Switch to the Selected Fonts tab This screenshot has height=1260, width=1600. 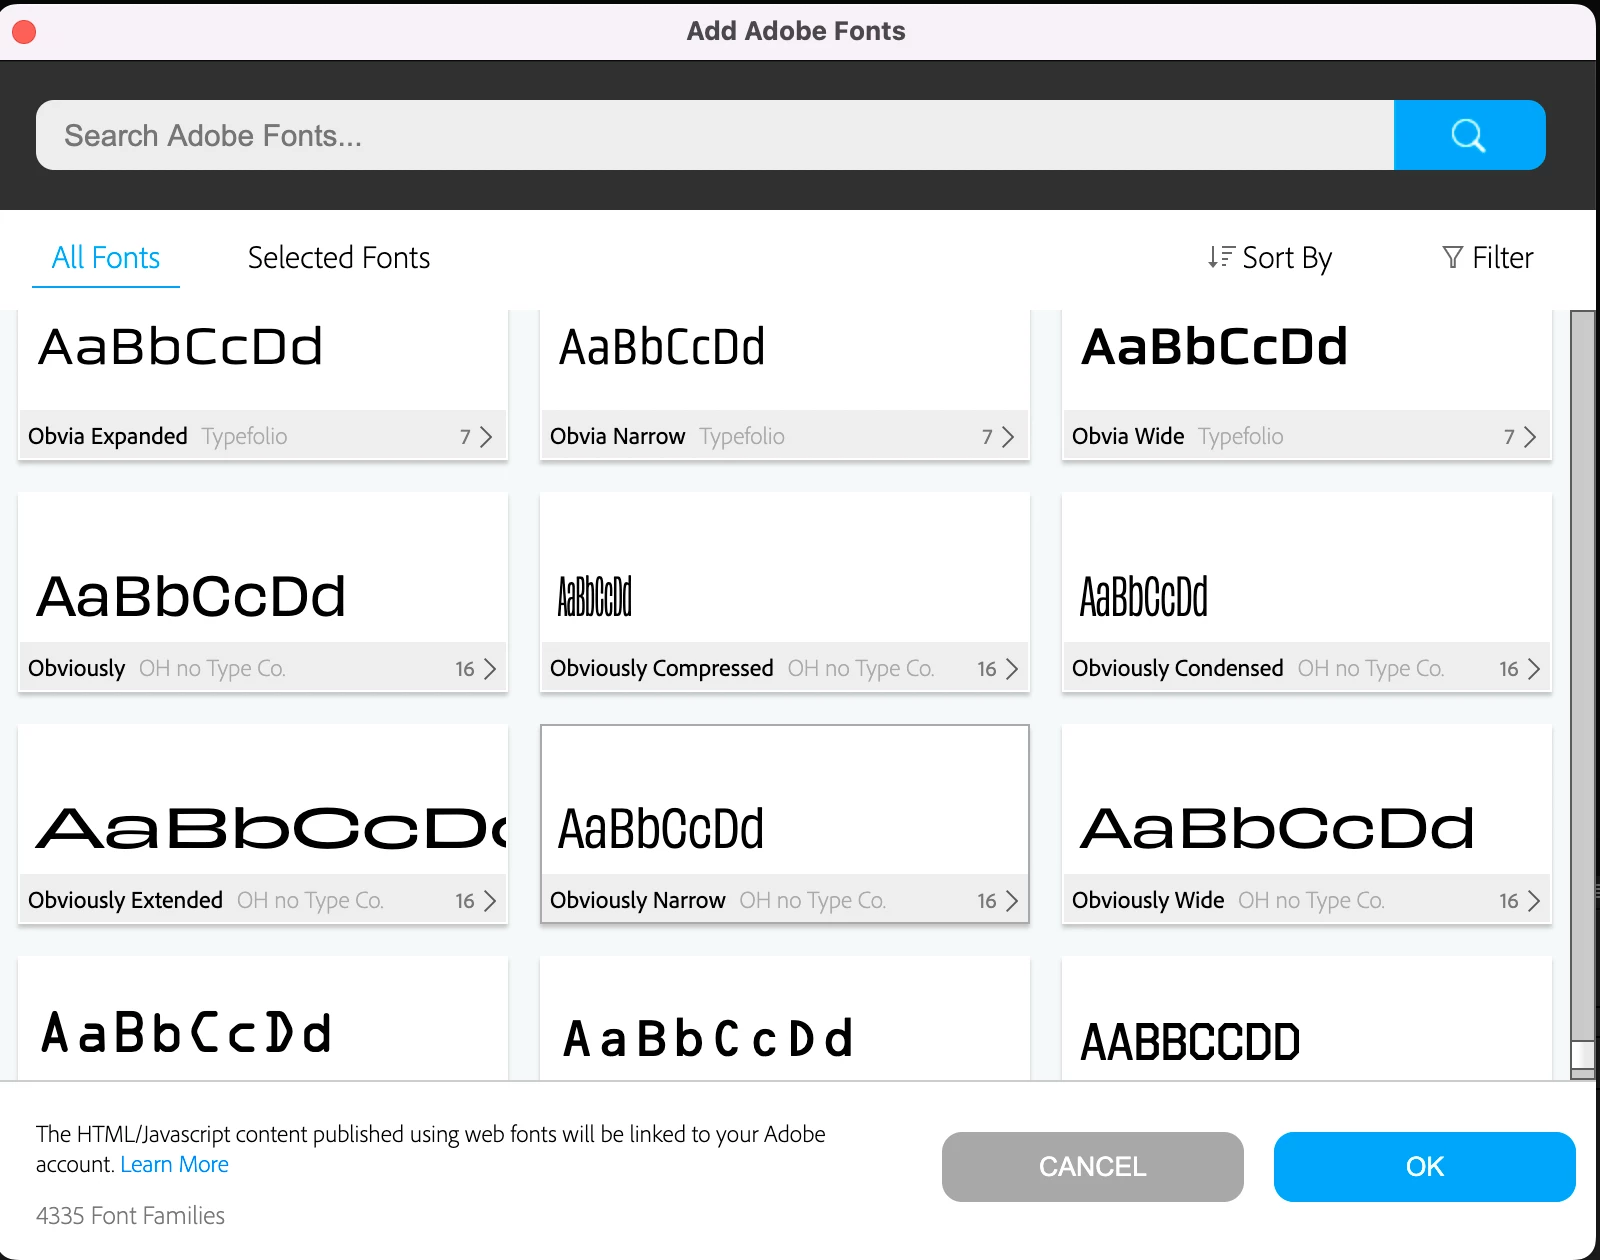pyautogui.click(x=339, y=258)
